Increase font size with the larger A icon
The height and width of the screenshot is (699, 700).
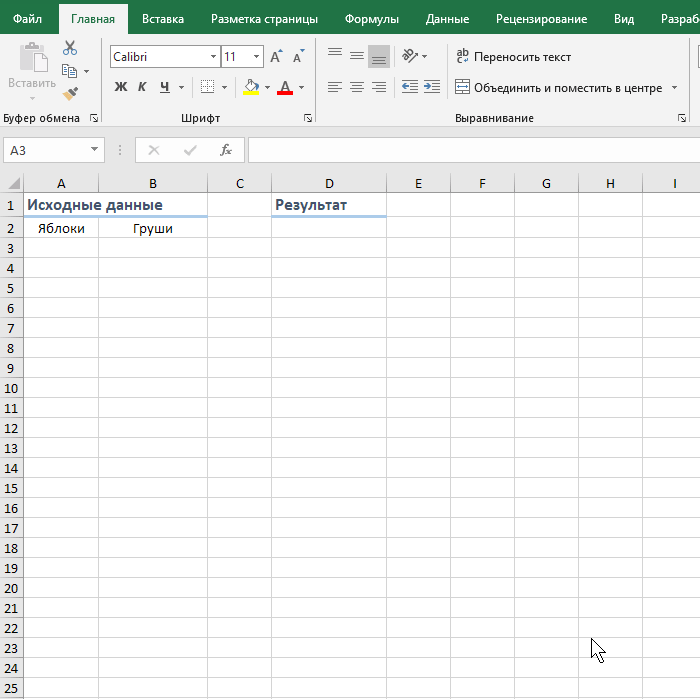click(x=276, y=57)
